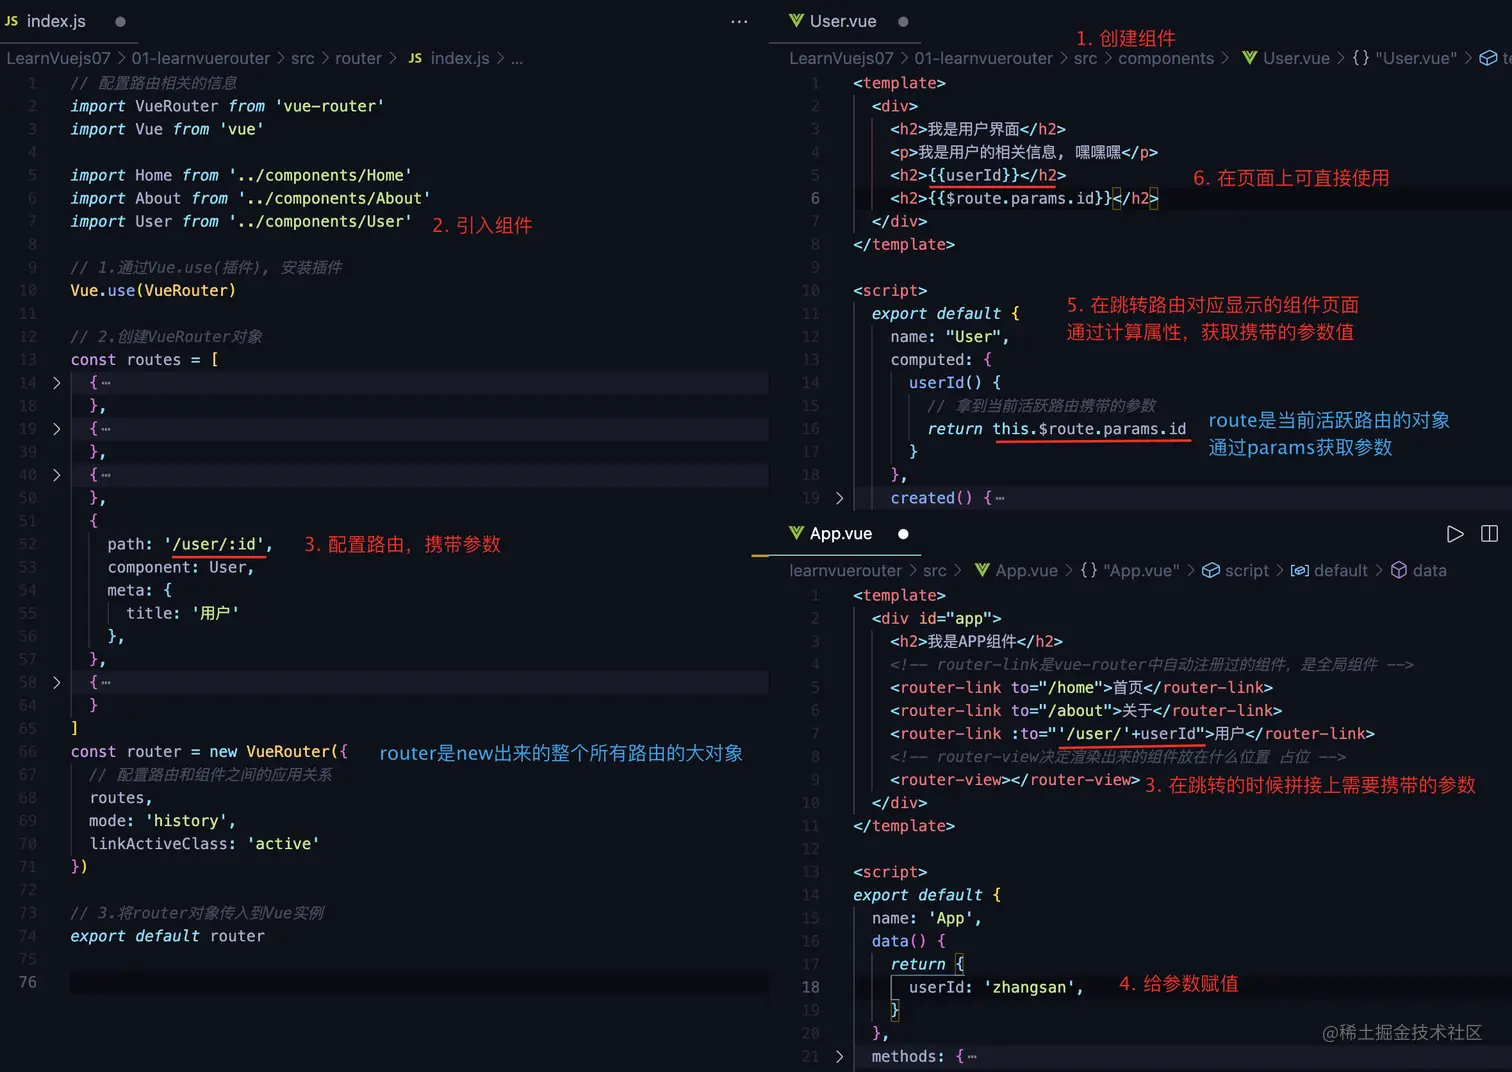Expand folded block at line 14 in index.js
This screenshot has height=1072, width=1512.
click(x=56, y=383)
